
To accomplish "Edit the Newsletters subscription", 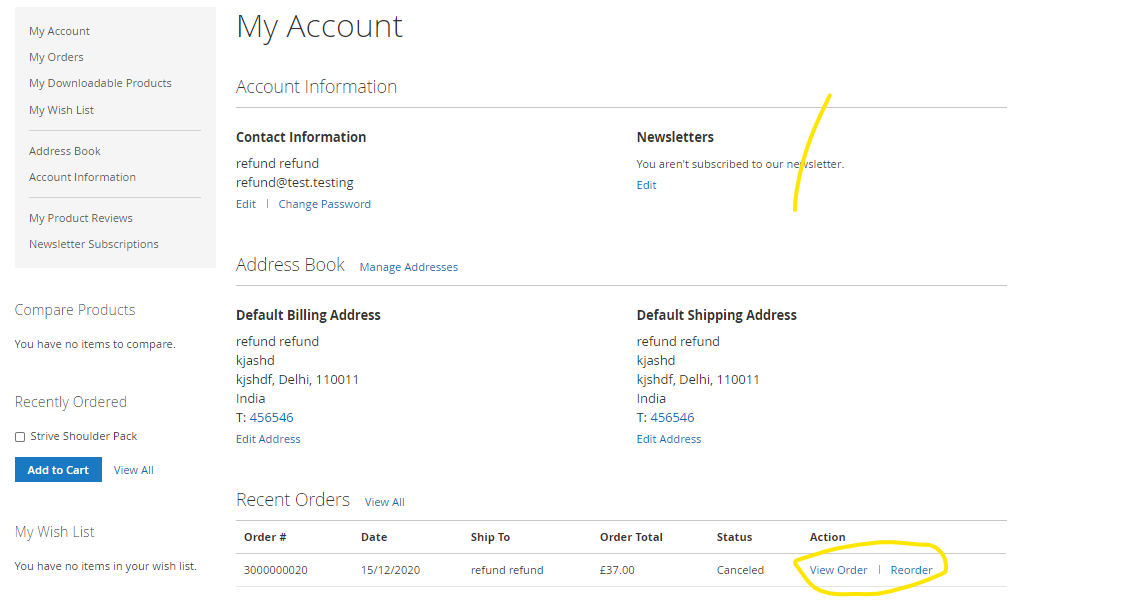I will pyautogui.click(x=646, y=185).
